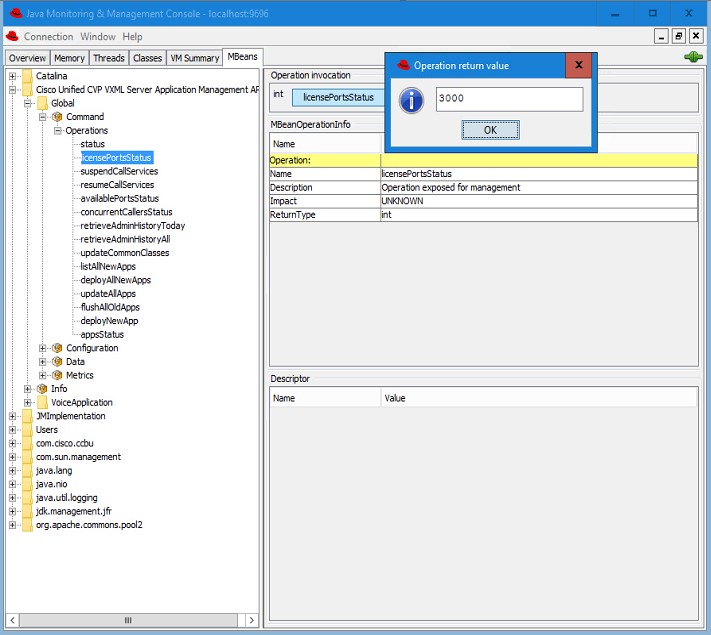The height and width of the screenshot is (635, 711).
Task: Collapse the Command node
Action: (x=43, y=117)
